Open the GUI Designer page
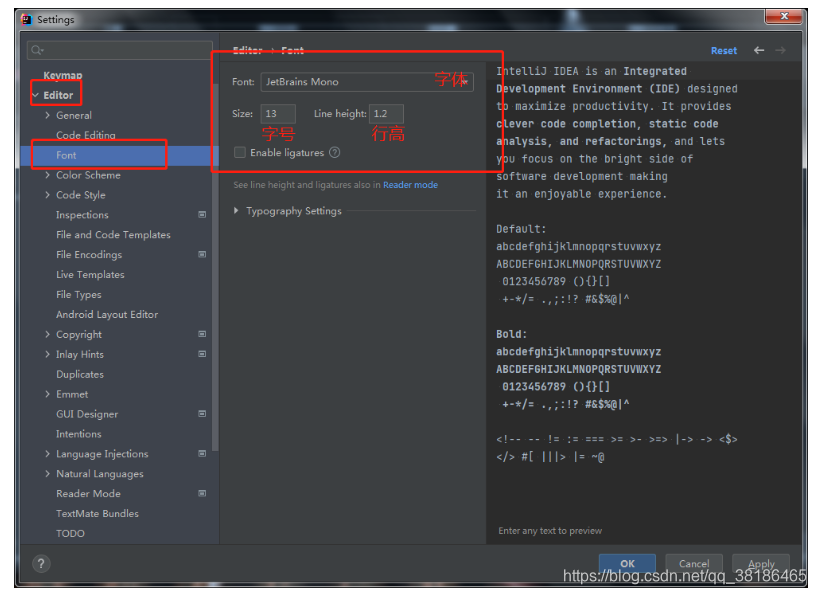The width and height of the screenshot is (817, 595). click(87, 414)
